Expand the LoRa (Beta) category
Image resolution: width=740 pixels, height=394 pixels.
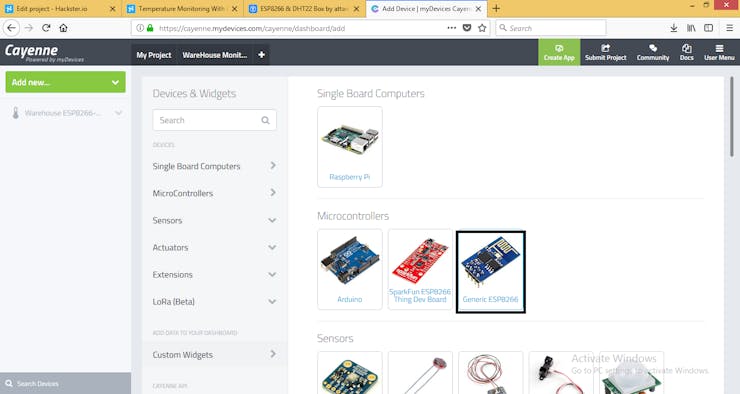click(x=214, y=302)
